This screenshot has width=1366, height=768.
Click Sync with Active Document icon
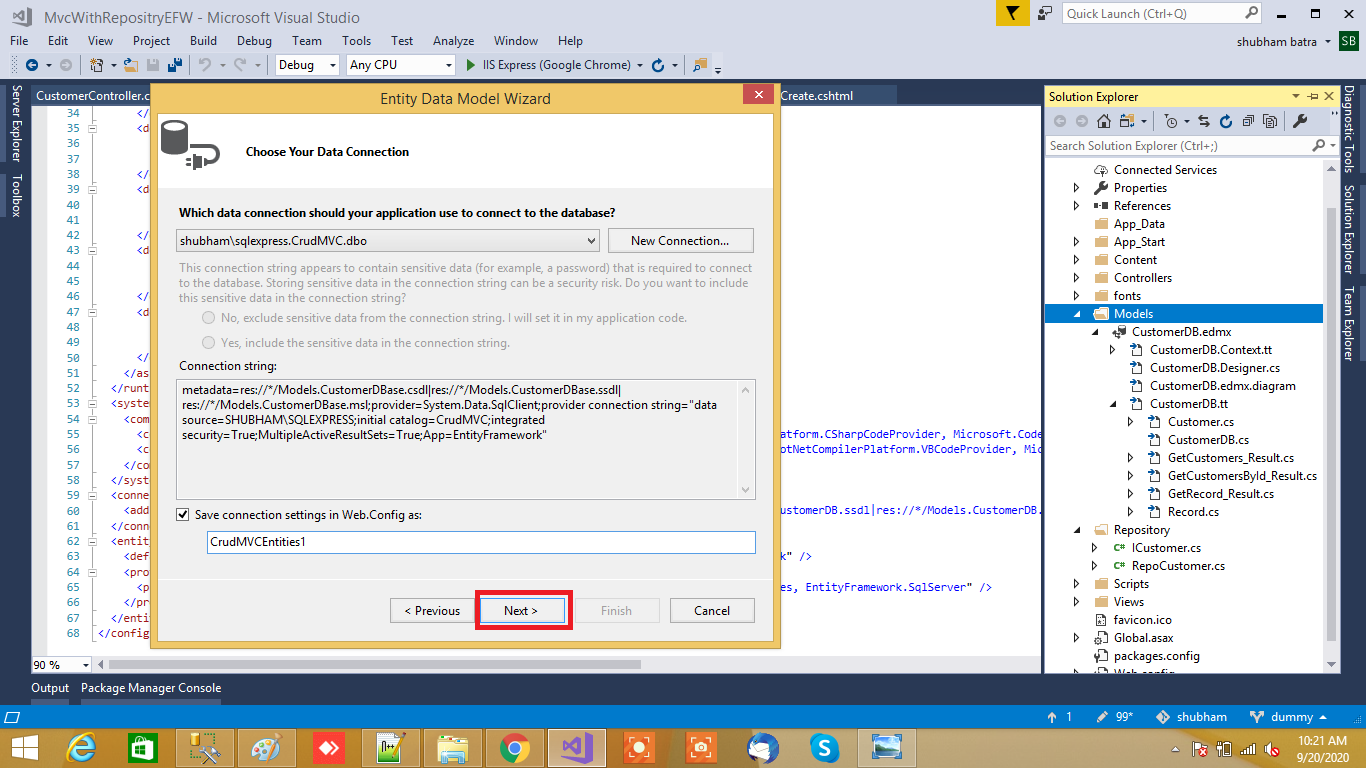coord(1204,121)
